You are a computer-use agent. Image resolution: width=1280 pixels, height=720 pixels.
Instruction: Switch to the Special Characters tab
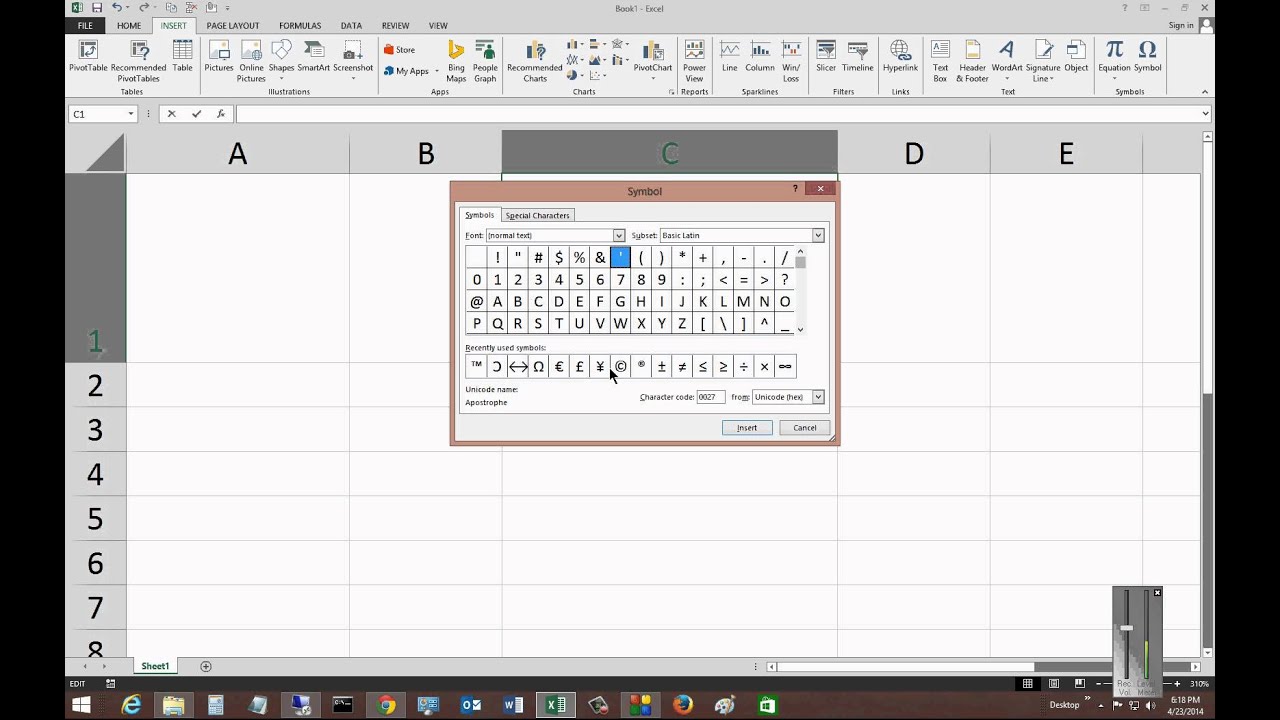pyautogui.click(x=537, y=215)
